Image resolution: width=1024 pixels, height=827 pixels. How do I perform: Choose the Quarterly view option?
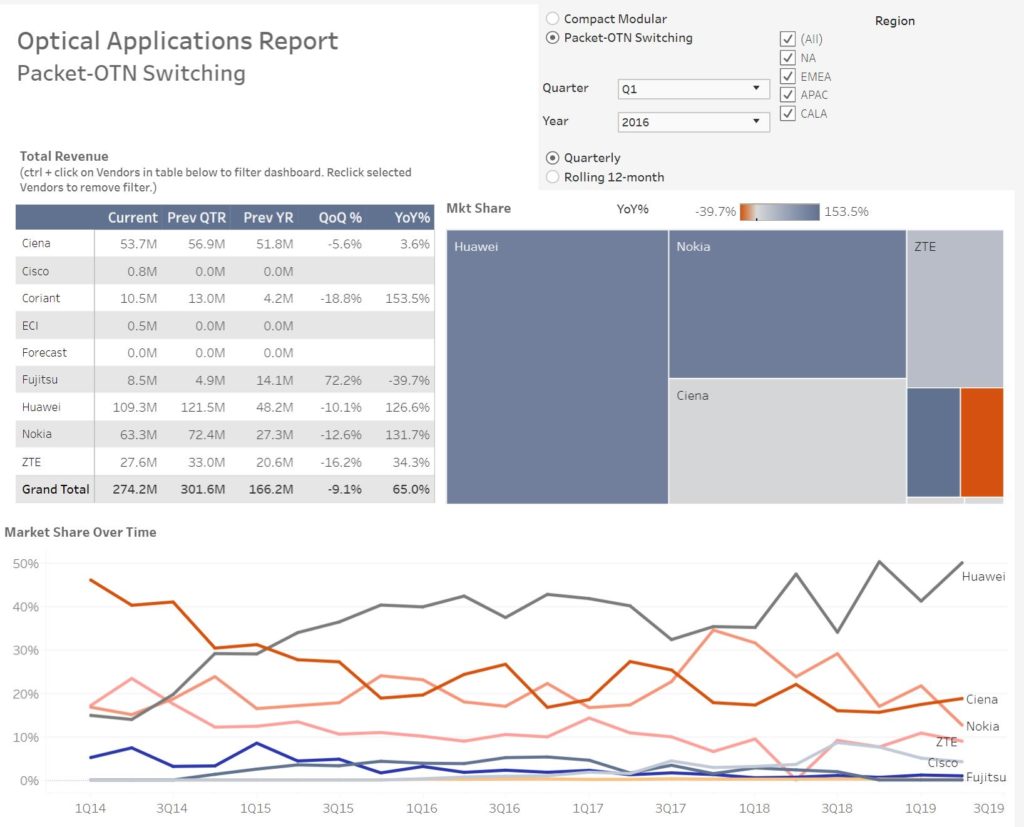(552, 158)
